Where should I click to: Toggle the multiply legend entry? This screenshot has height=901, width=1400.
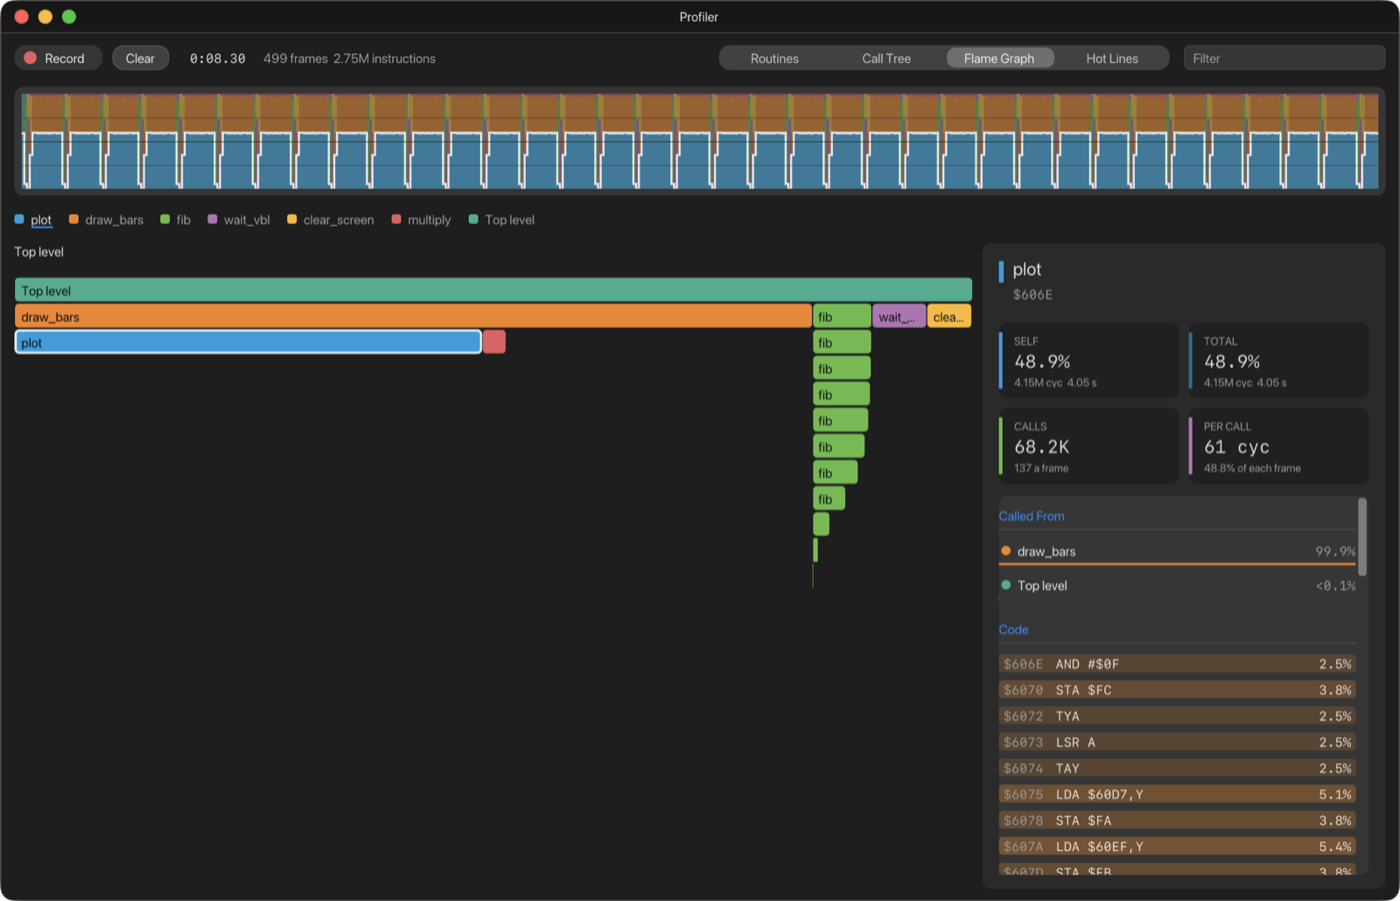pyautogui.click(x=421, y=220)
